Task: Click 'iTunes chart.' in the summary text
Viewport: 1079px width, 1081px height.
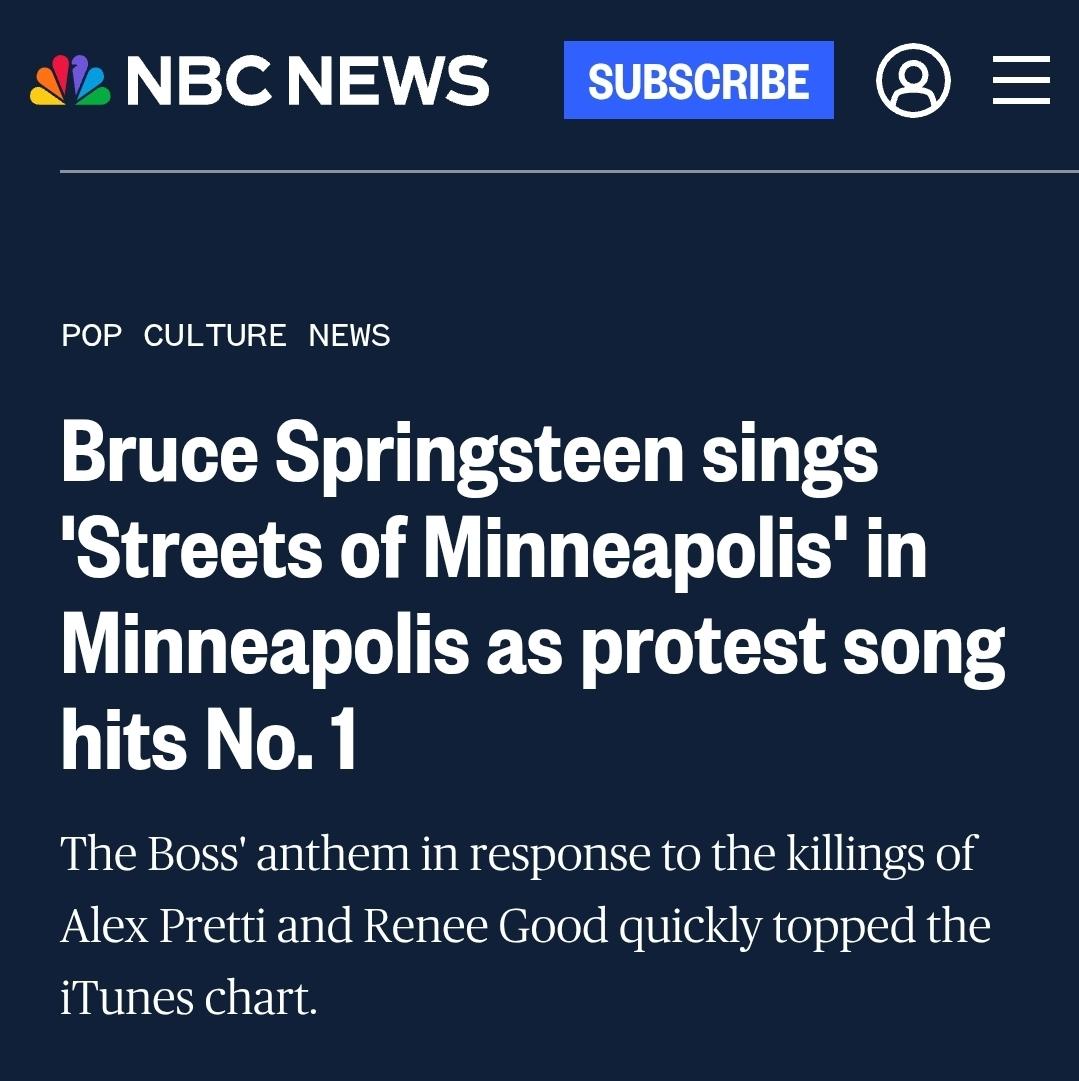Action: pyautogui.click(x=188, y=998)
